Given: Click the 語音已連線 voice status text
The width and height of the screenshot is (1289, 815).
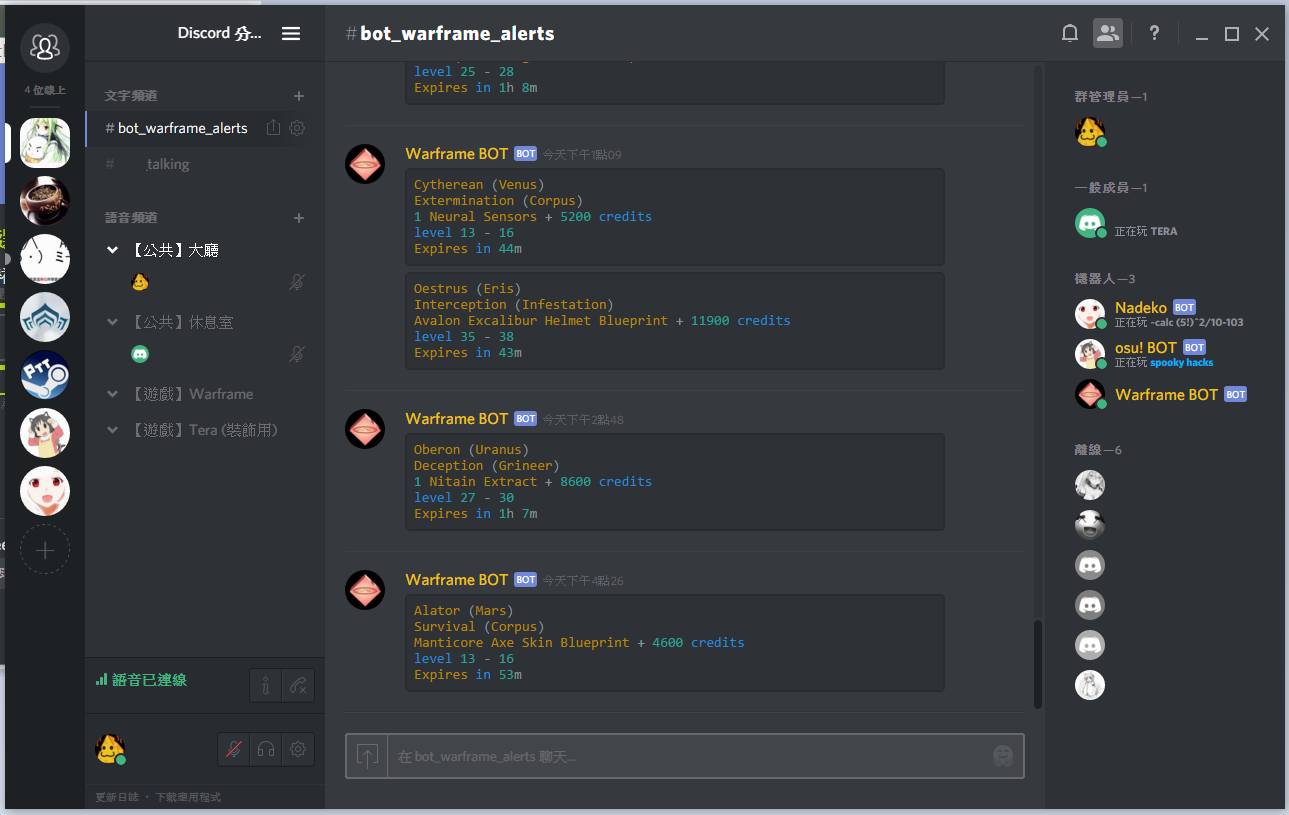Looking at the screenshot, I should [x=149, y=680].
